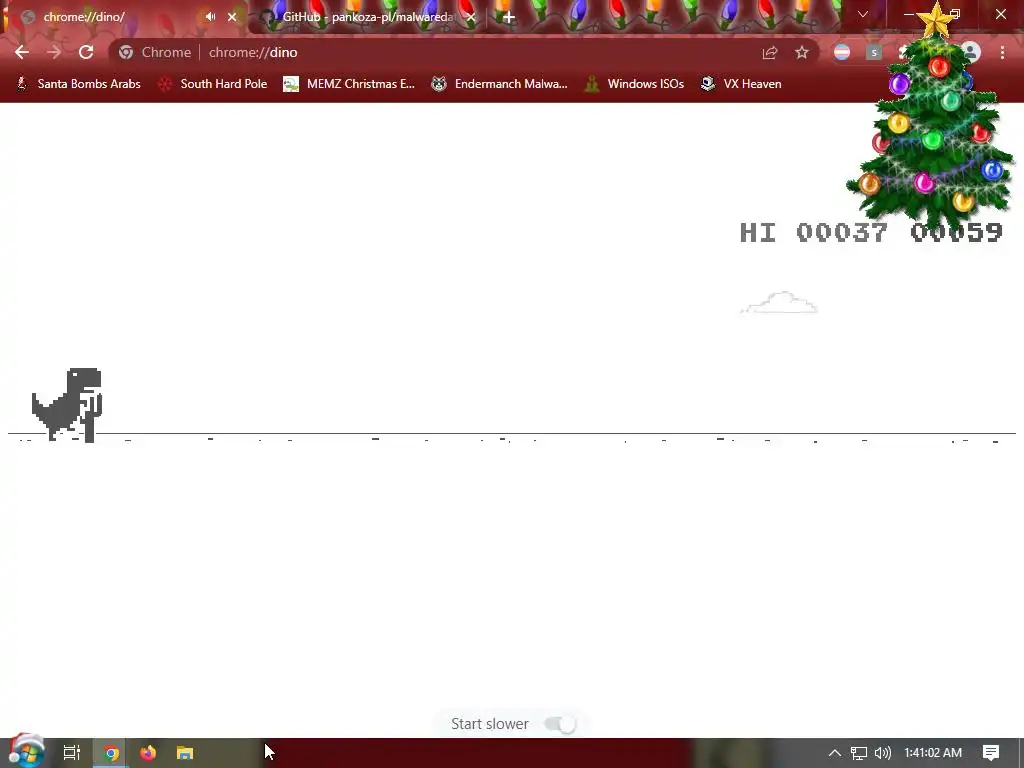
Task: Click the Chrome taskbar icon
Action: (x=111, y=753)
